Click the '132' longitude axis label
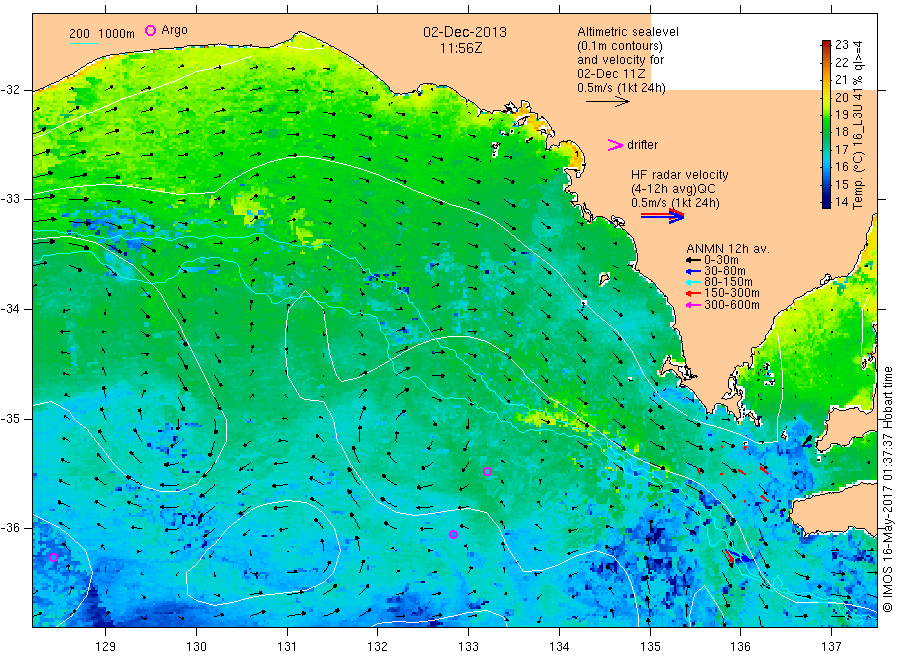 (x=378, y=647)
